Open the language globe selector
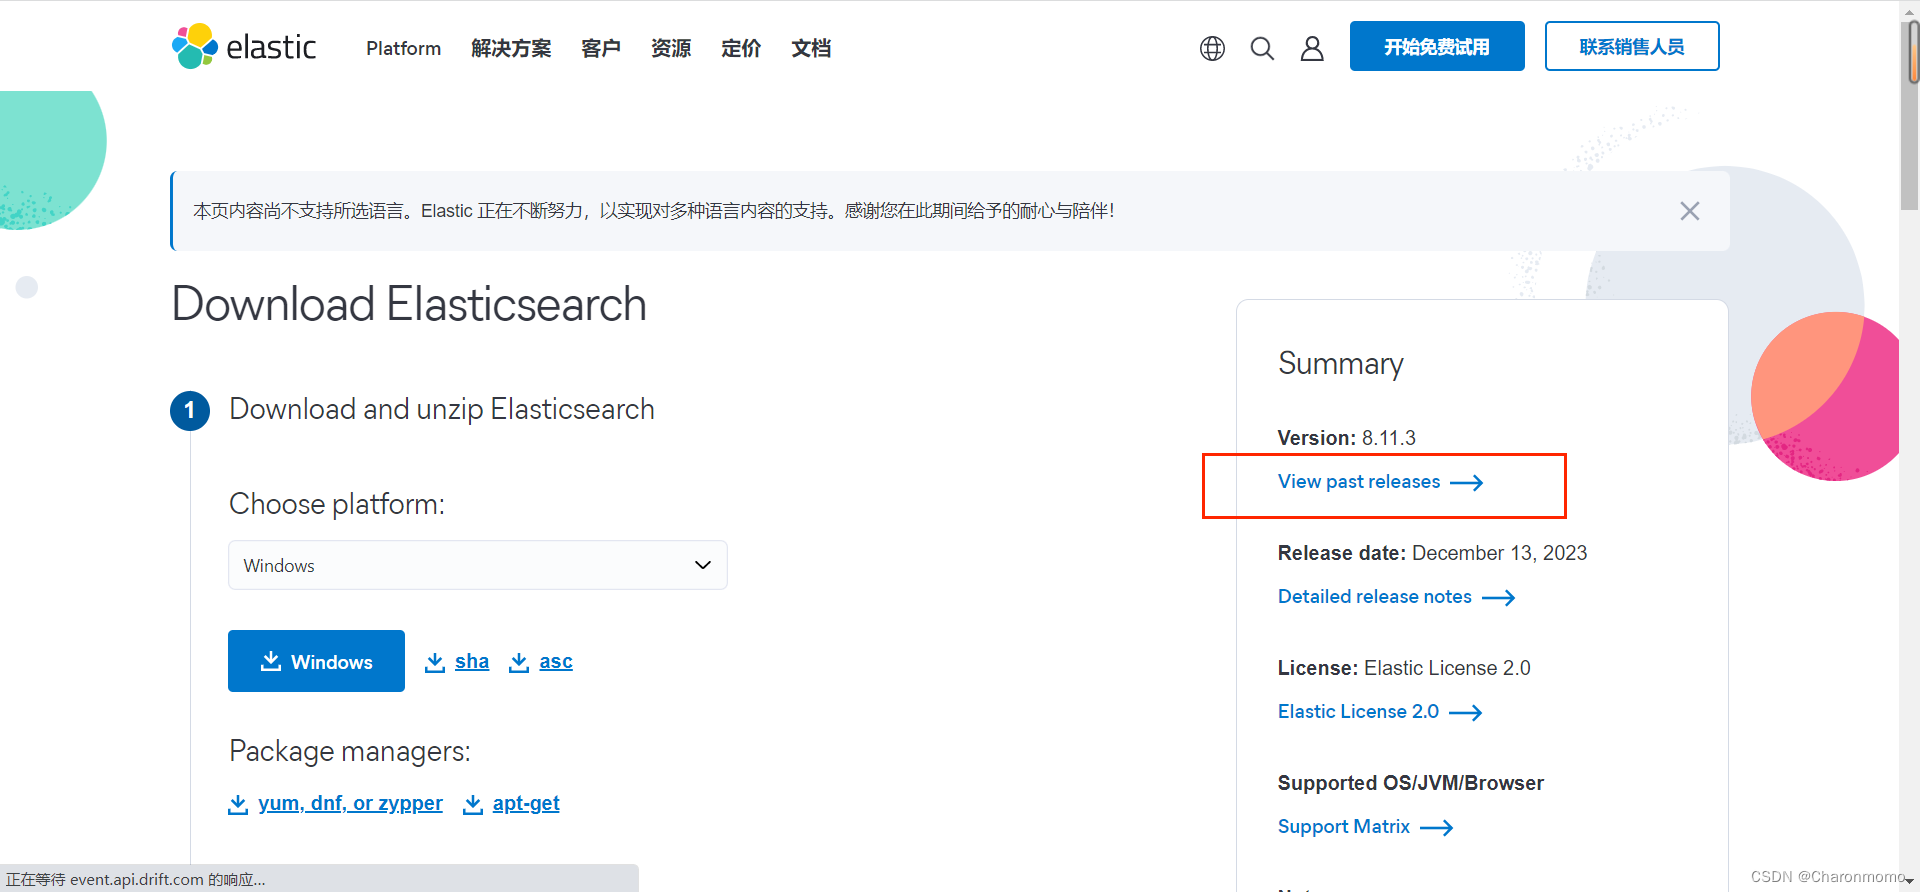This screenshot has width=1920, height=892. click(1212, 48)
